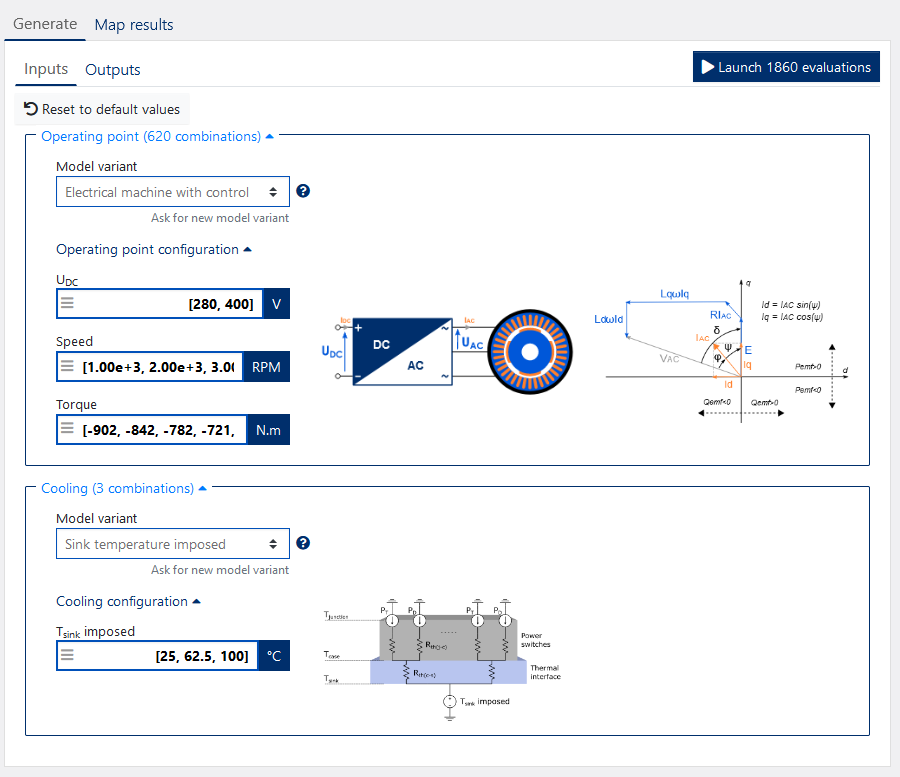Click the list handle icon in the Speed field
This screenshot has height=777, width=900.
pyautogui.click(x=68, y=367)
